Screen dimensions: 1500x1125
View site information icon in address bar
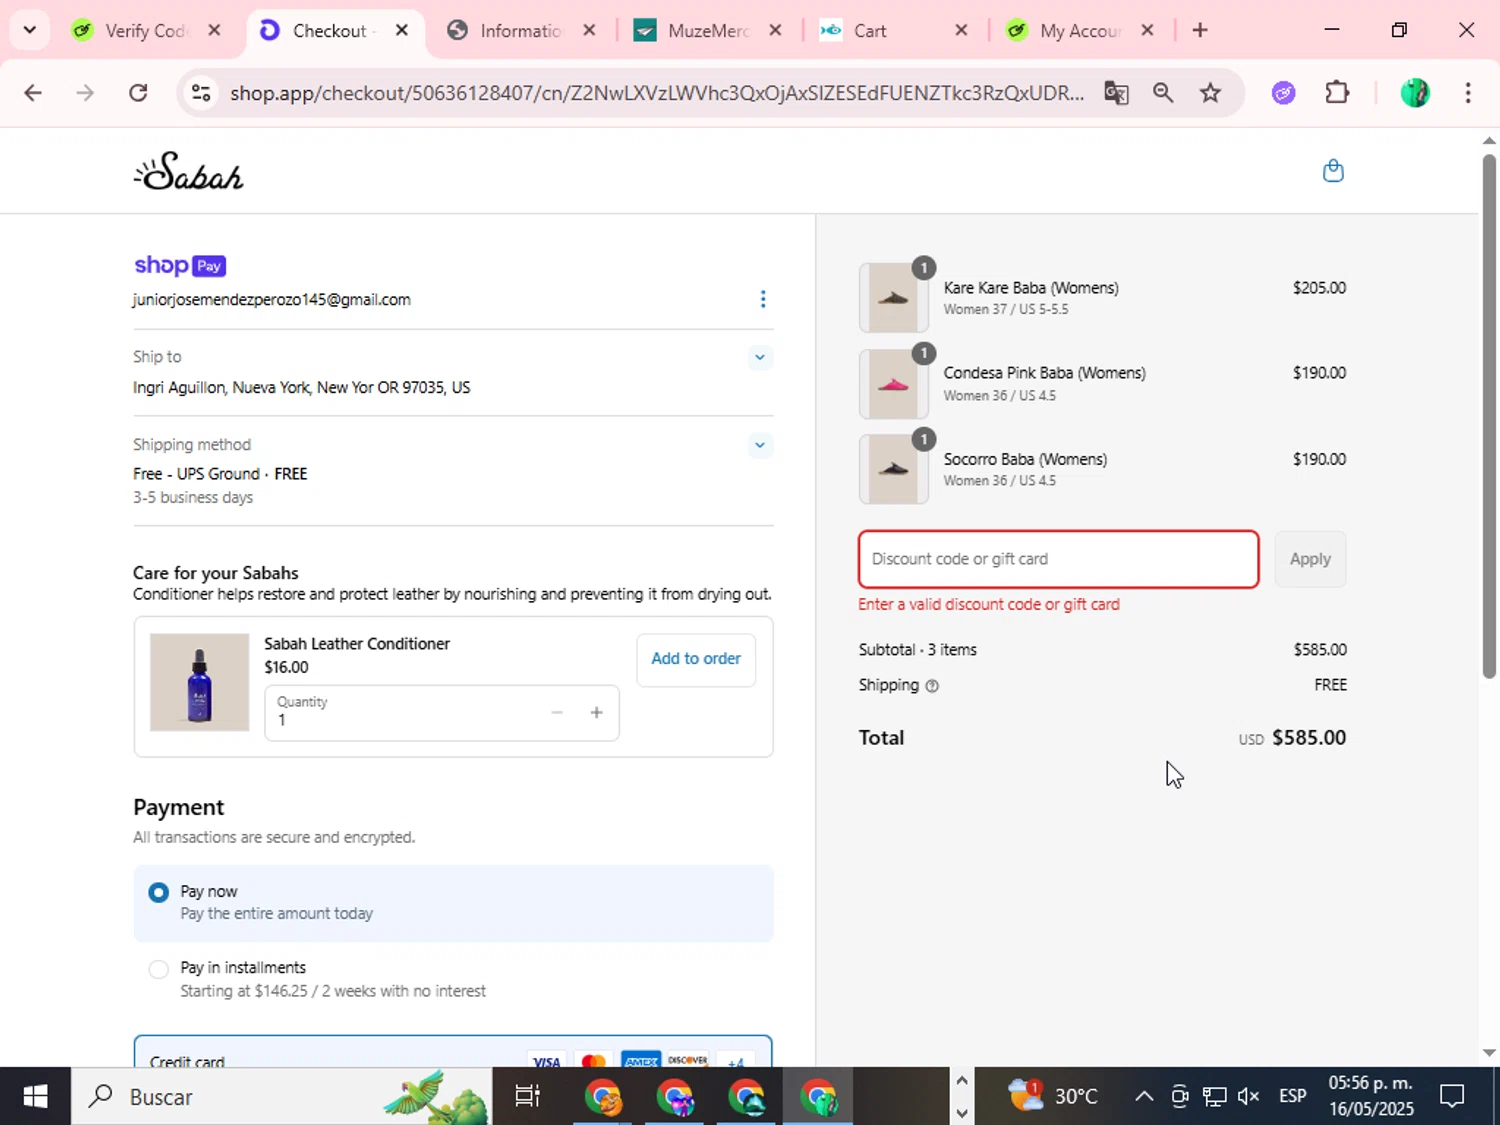click(x=201, y=93)
